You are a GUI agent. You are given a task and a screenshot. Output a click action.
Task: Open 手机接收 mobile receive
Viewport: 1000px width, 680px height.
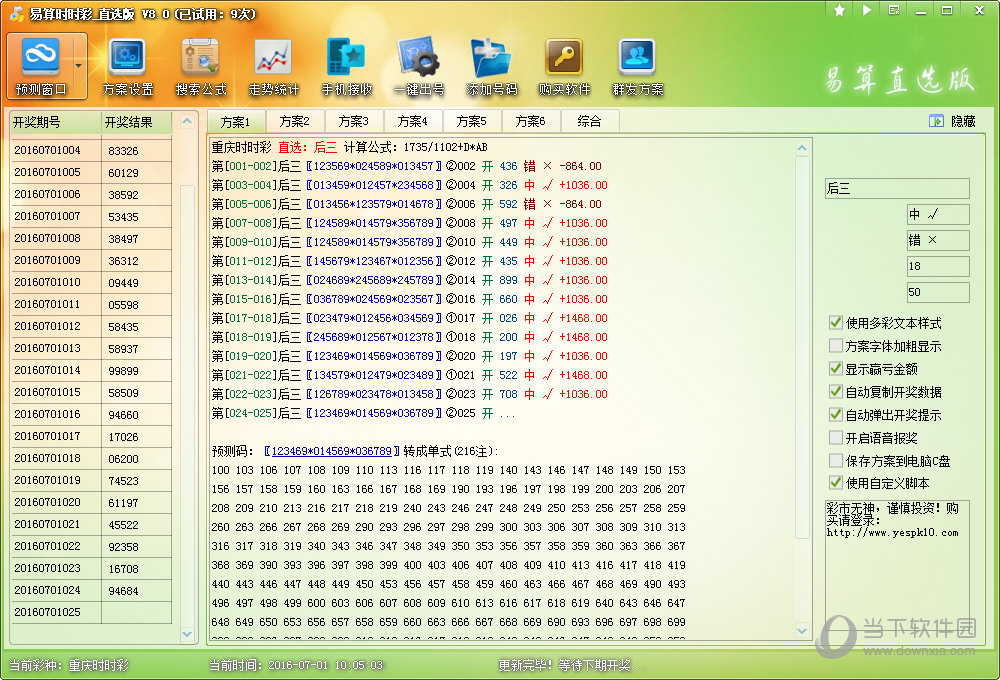click(346, 67)
